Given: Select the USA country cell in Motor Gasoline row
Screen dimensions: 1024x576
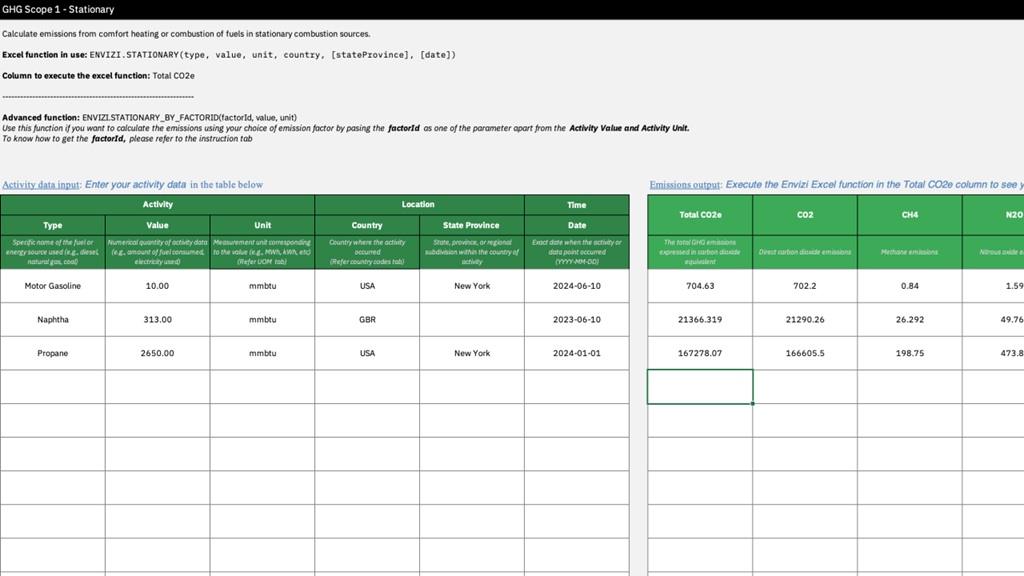Looking at the screenshot, I should pos(367,286).
